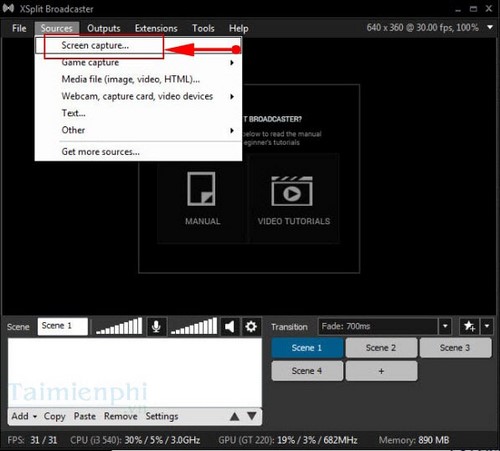The height and width of the screenshot is (451, 500).
Task: Click the Scene 1 name input field
Action: [x=63, y=326]
